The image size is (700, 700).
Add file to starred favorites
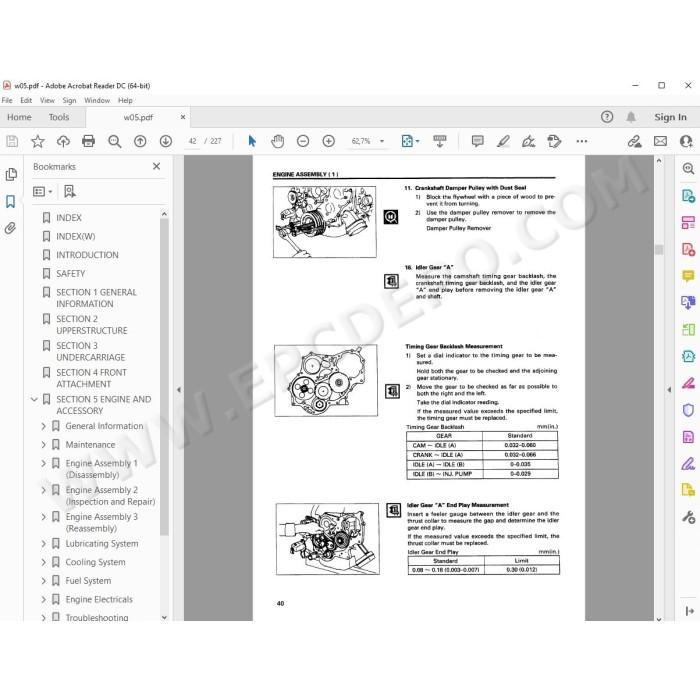click(x=38, y=142)
